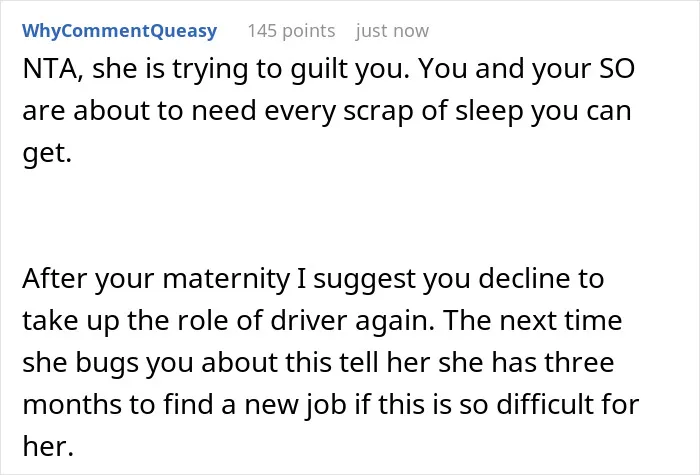This screenshot has width=700, height=475.
Task: Click the word 'guilt' in first line
Action: [x=319, y=70]
